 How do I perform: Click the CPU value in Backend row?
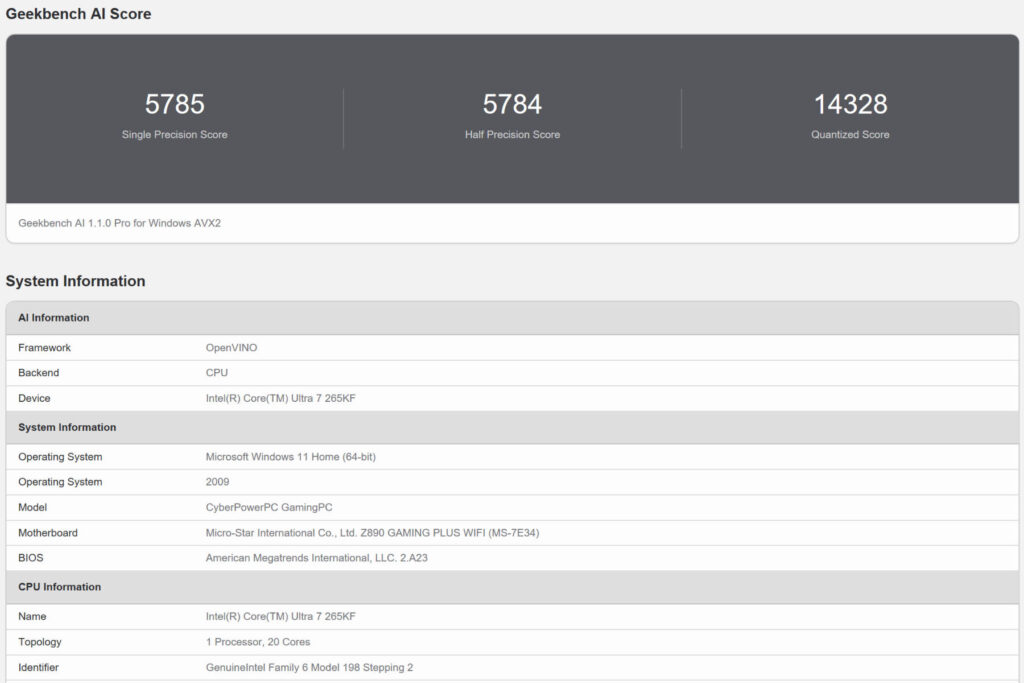[217, 373]
